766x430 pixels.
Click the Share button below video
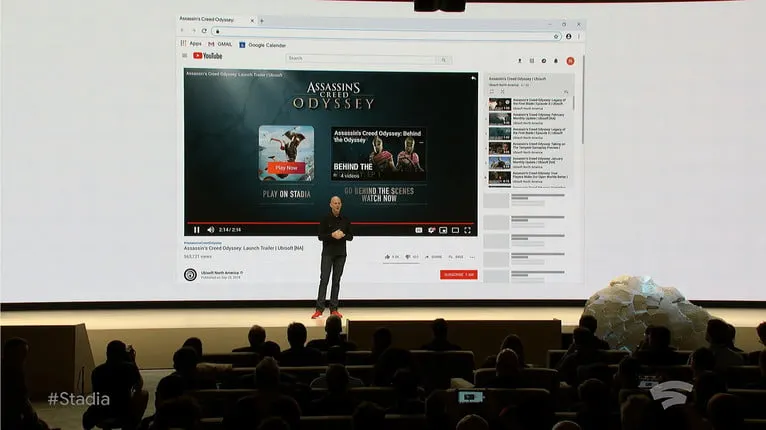[x=433, y=257]
